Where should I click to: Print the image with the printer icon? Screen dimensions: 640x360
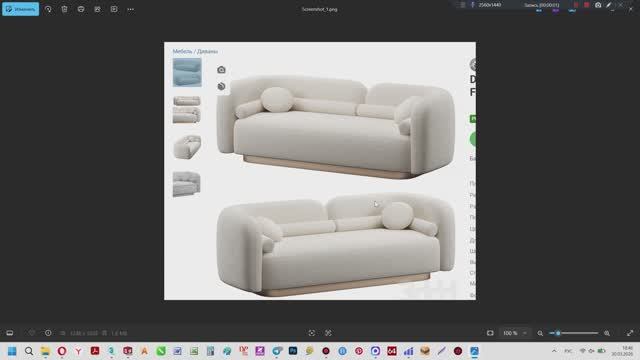click(x=81, y=9)
